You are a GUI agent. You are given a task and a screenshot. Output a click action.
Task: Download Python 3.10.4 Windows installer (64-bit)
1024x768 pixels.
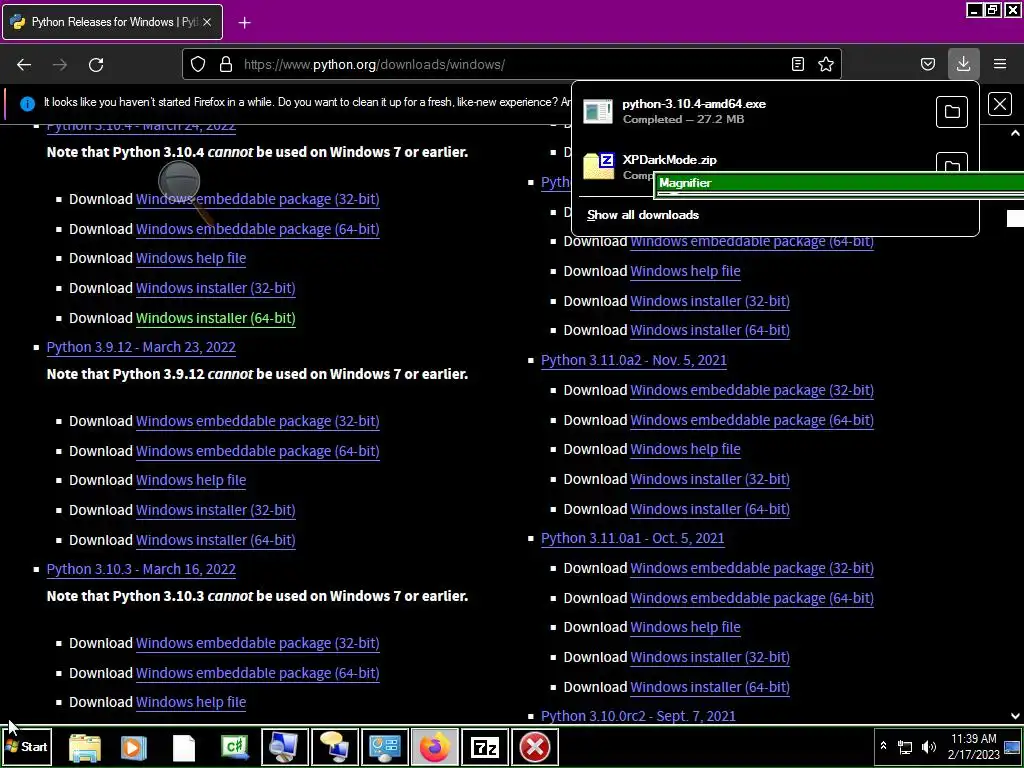coord(216,318)
